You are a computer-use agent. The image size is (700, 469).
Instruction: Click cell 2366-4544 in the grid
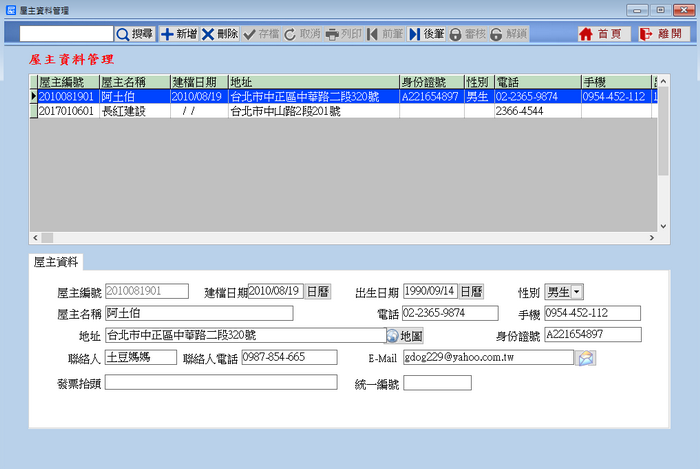538,111
